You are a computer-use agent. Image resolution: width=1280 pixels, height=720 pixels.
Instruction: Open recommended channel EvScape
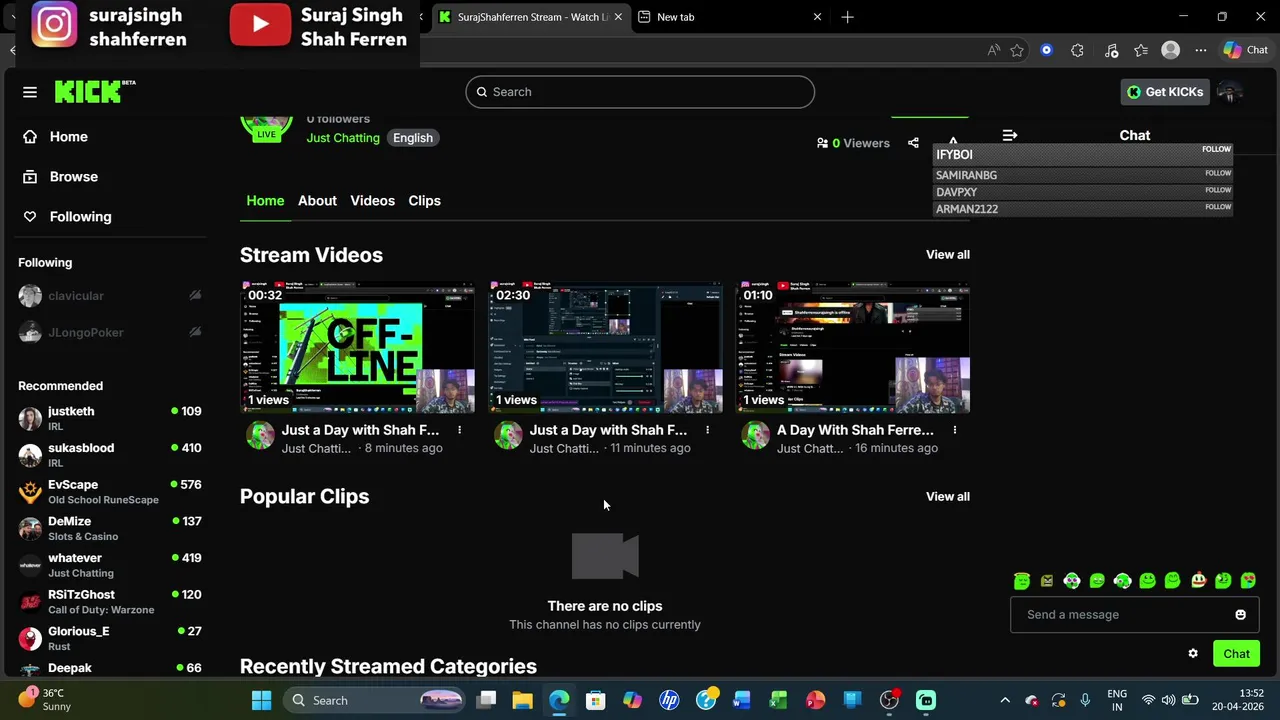tap(110, 491)
